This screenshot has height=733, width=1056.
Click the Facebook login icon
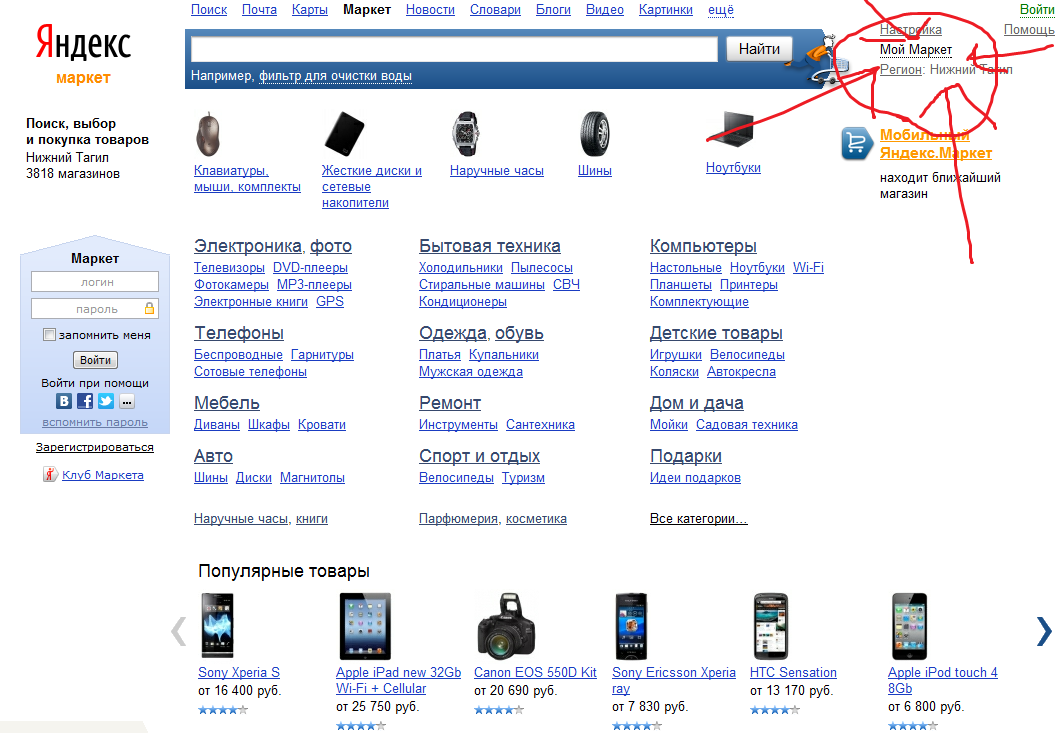click(85, 402)
